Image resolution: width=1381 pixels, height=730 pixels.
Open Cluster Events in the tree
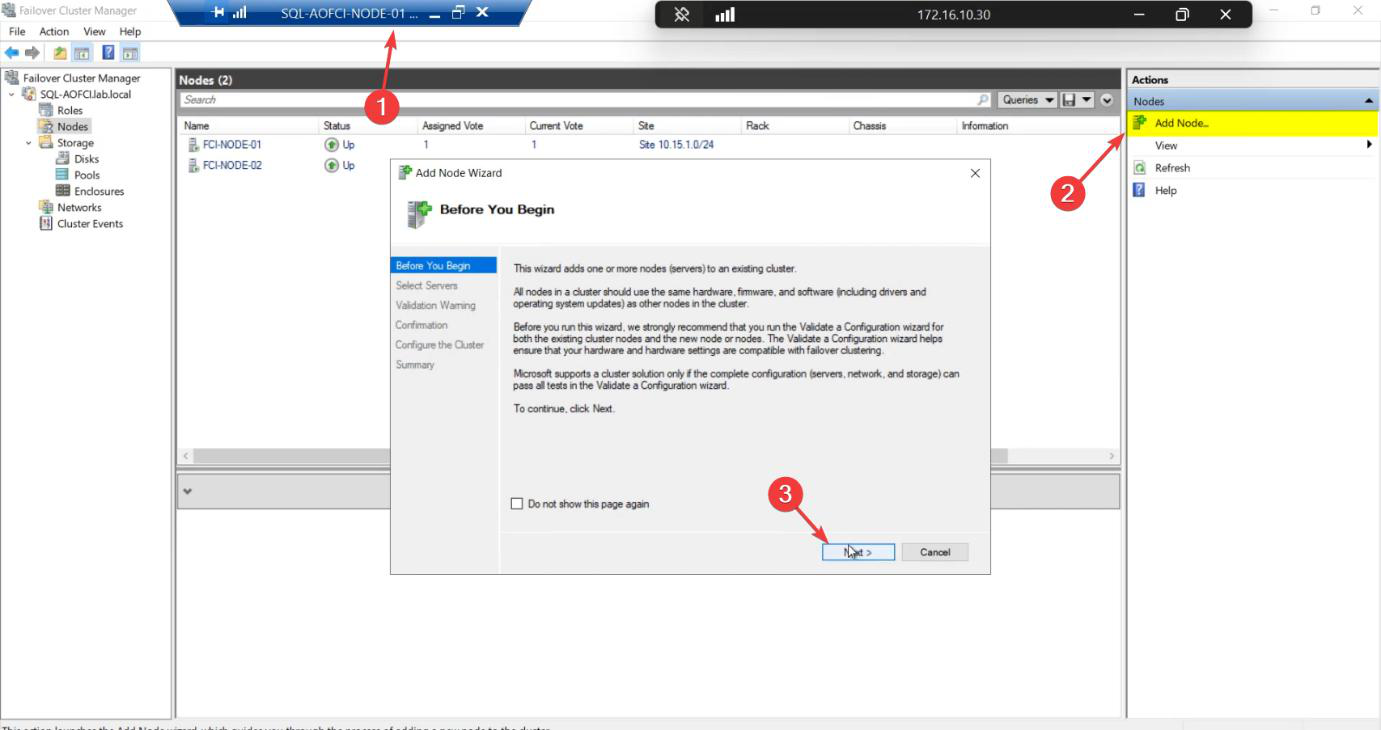coord(90,224)
